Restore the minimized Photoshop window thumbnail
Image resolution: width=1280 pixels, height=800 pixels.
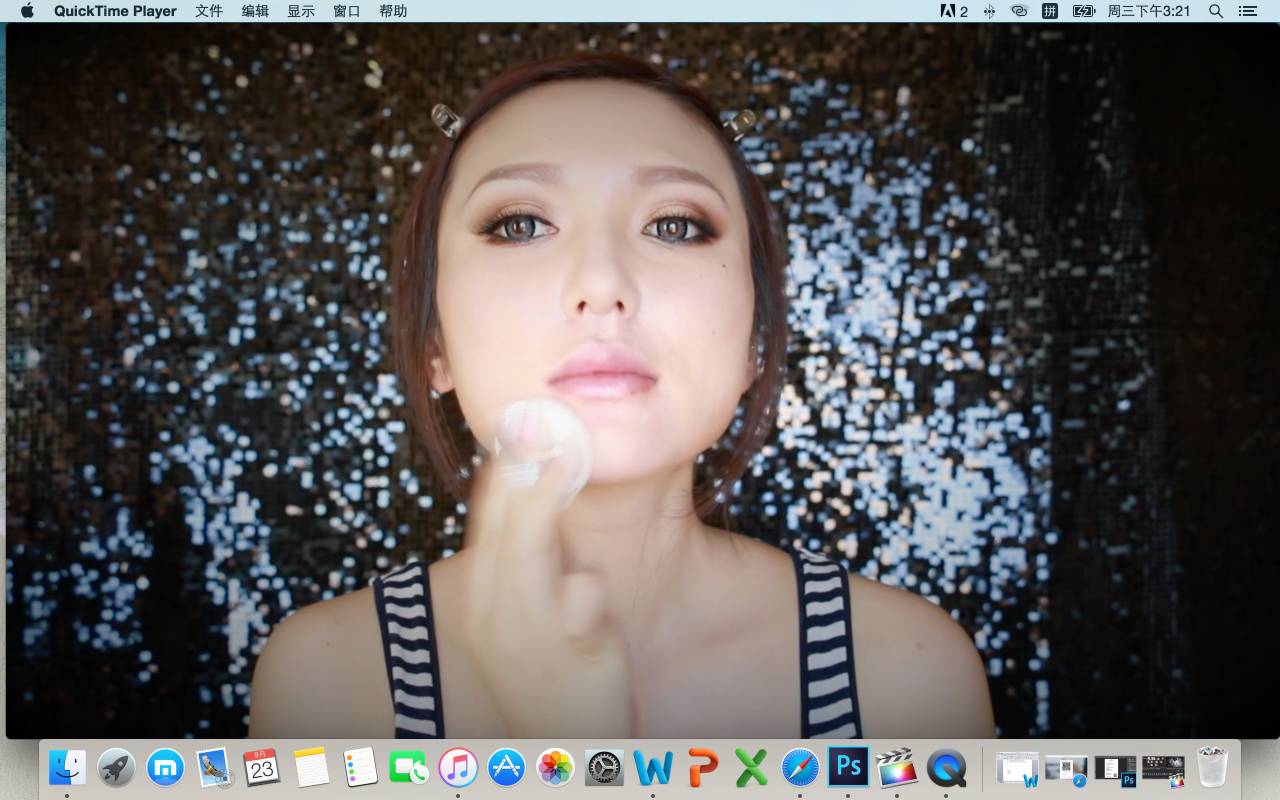click(1115, 768)
